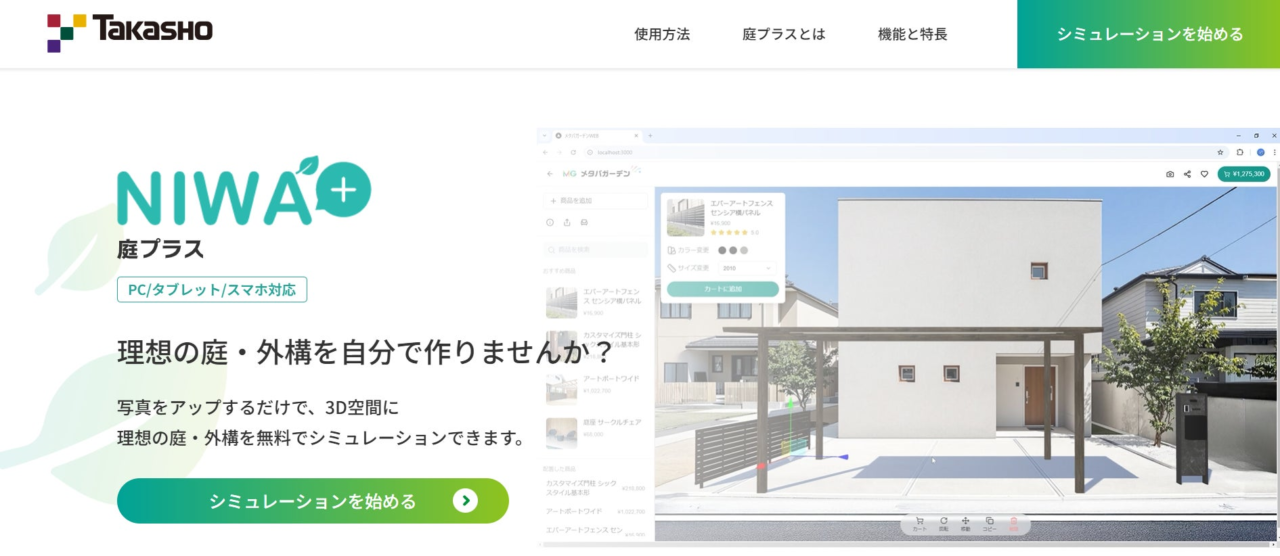The width and height of the screenshot is (1280, 556).
Task: Click the profile avatar in the demo browser toolbar
Action: [x=1261, y=152]
